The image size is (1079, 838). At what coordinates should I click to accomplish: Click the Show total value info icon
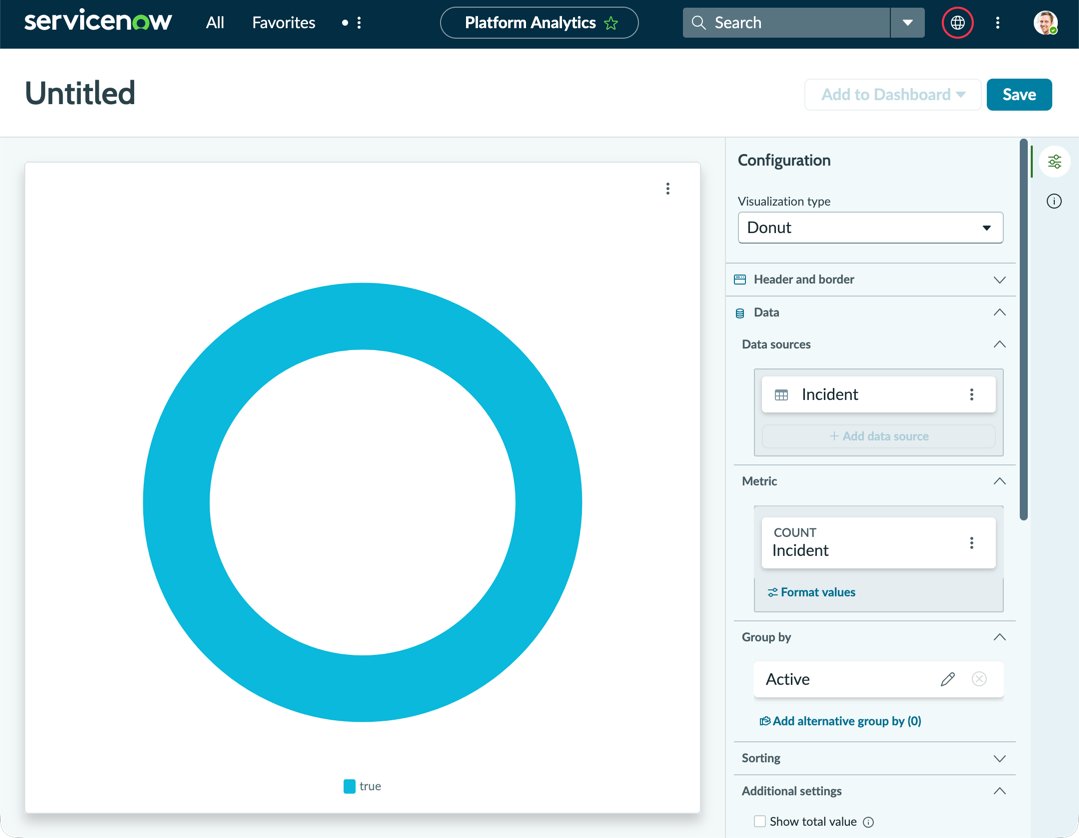click(x=868, y=822)
